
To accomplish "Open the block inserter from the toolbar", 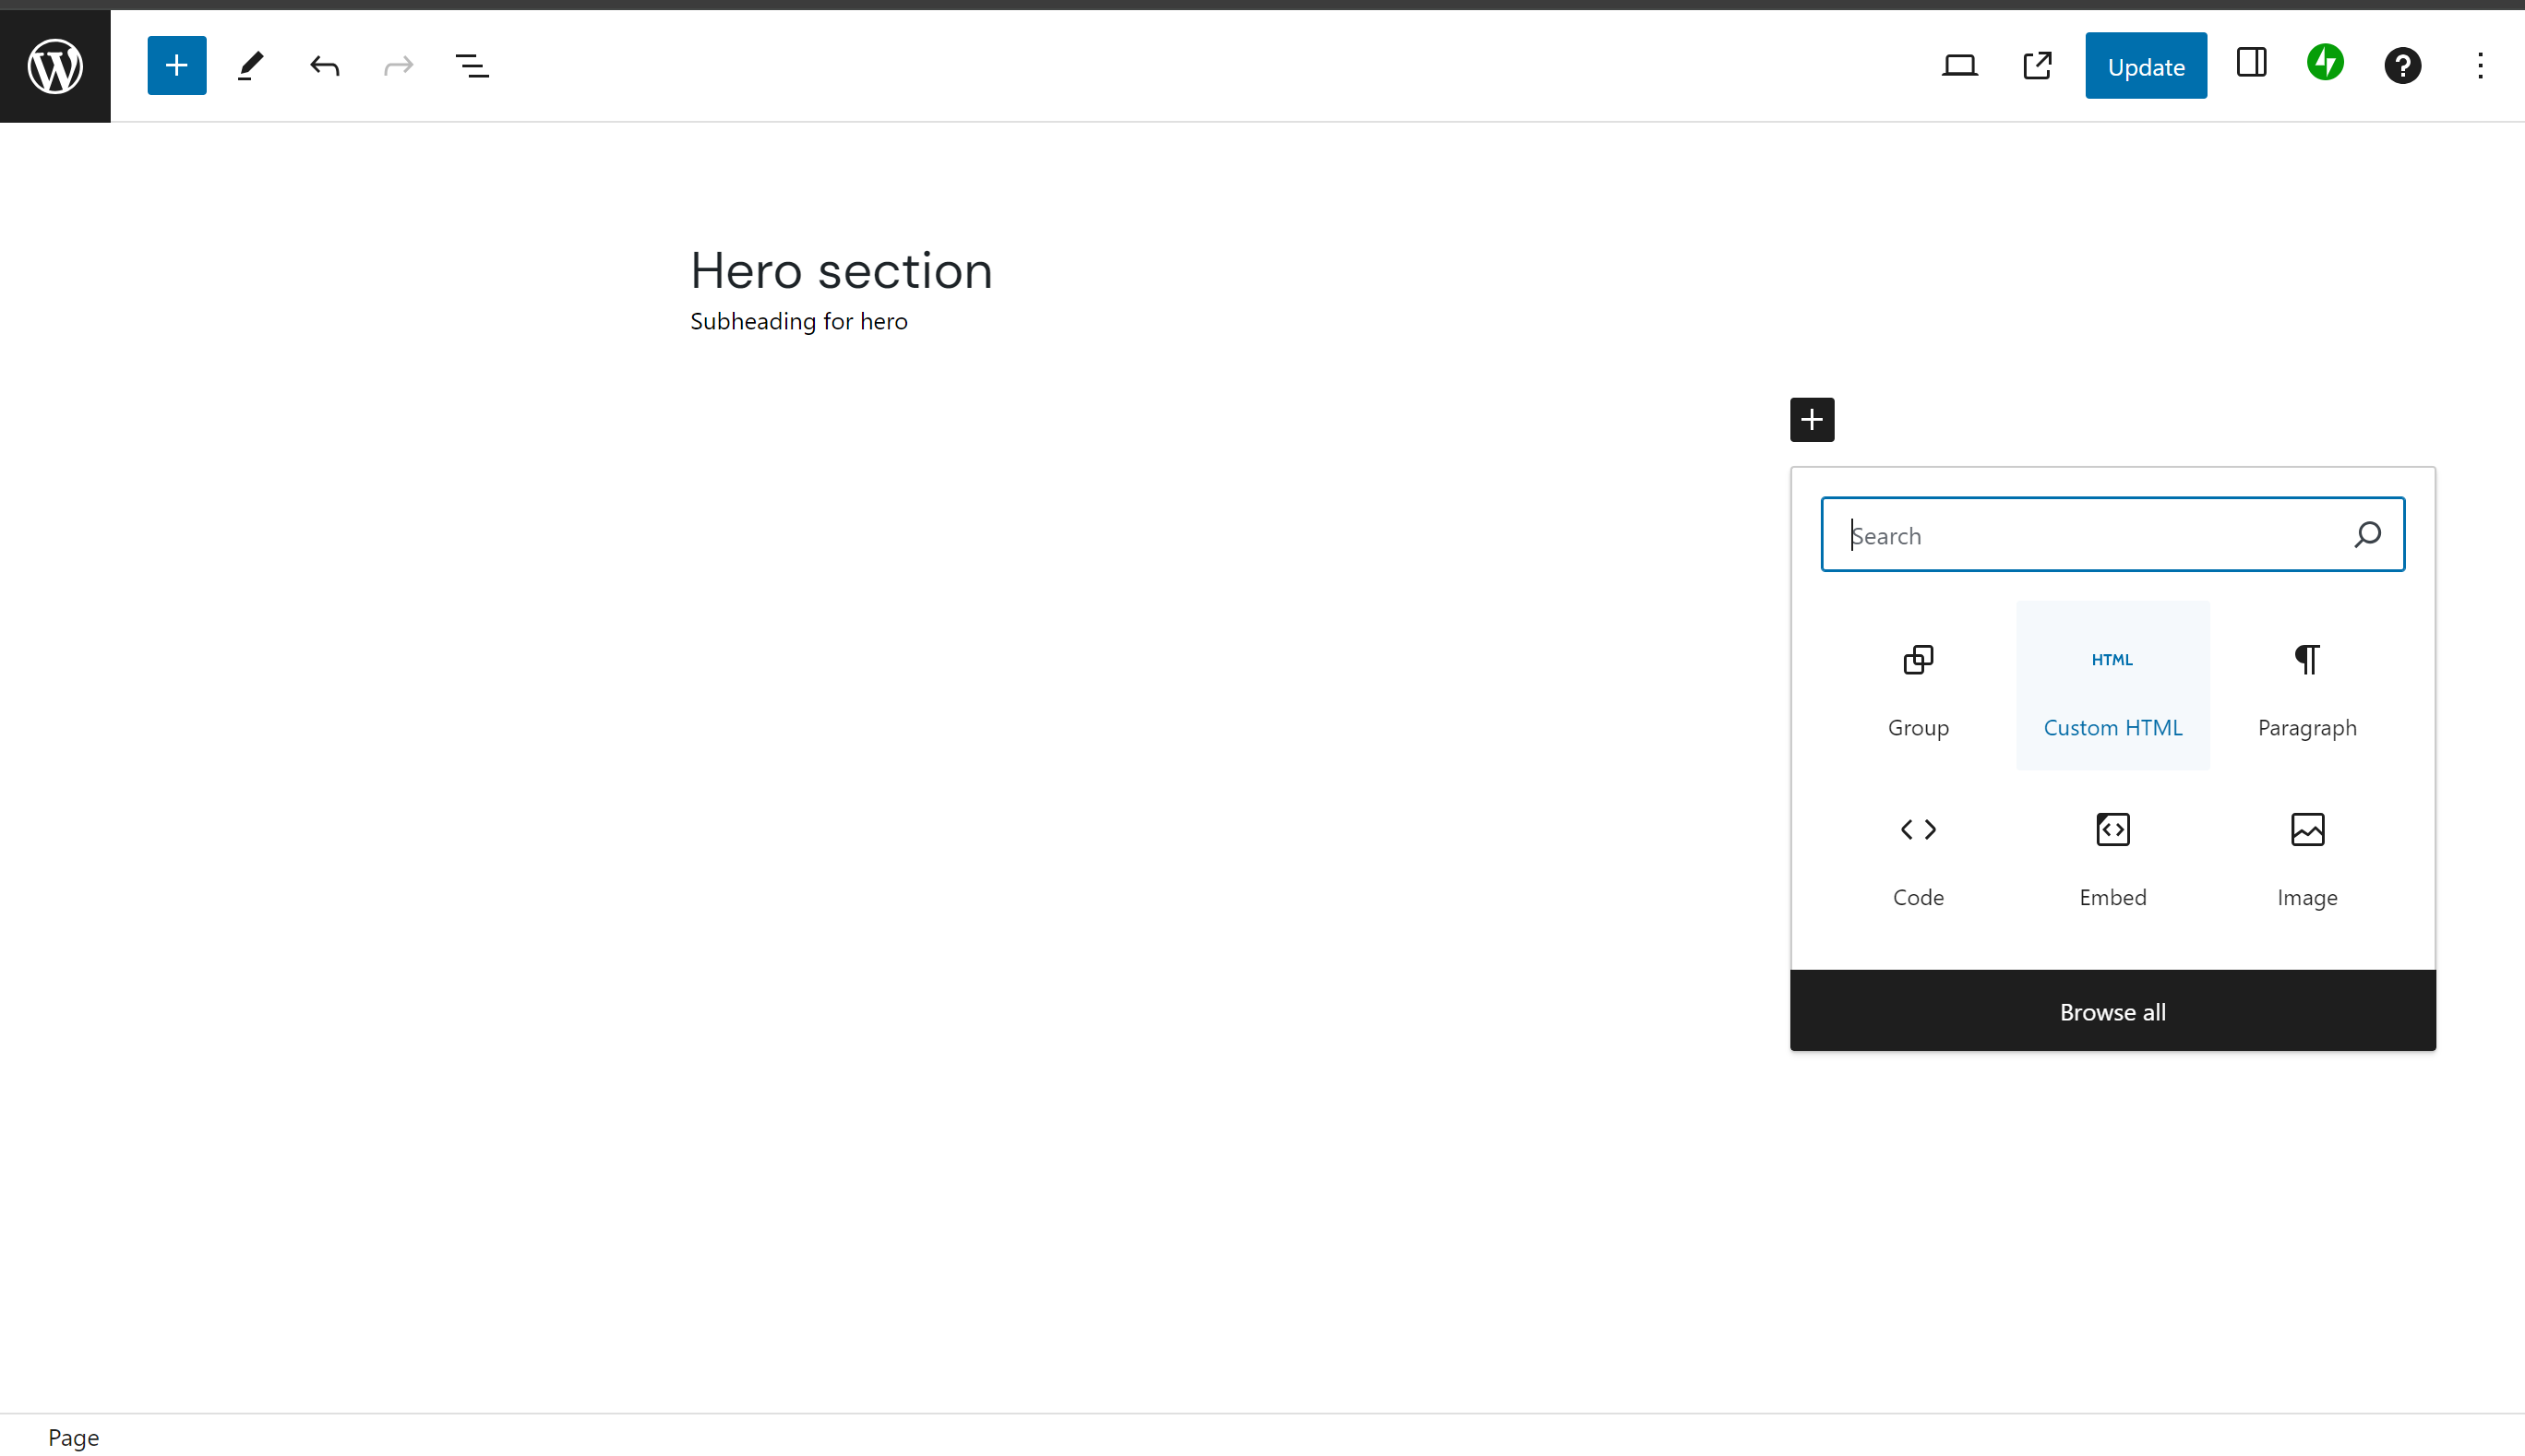I will pyautogui.click(x=177, y=65).
